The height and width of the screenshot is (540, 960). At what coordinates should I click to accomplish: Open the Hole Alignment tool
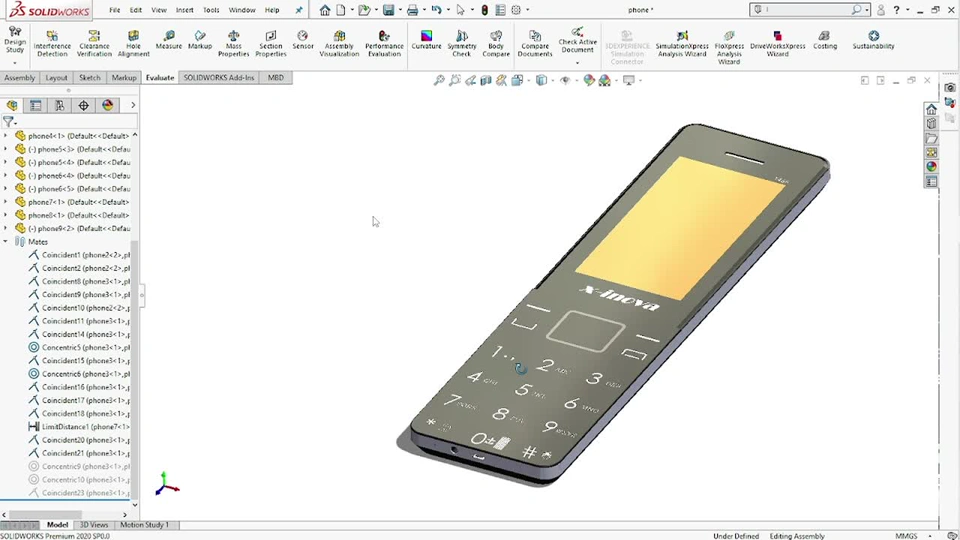point(133,43)
